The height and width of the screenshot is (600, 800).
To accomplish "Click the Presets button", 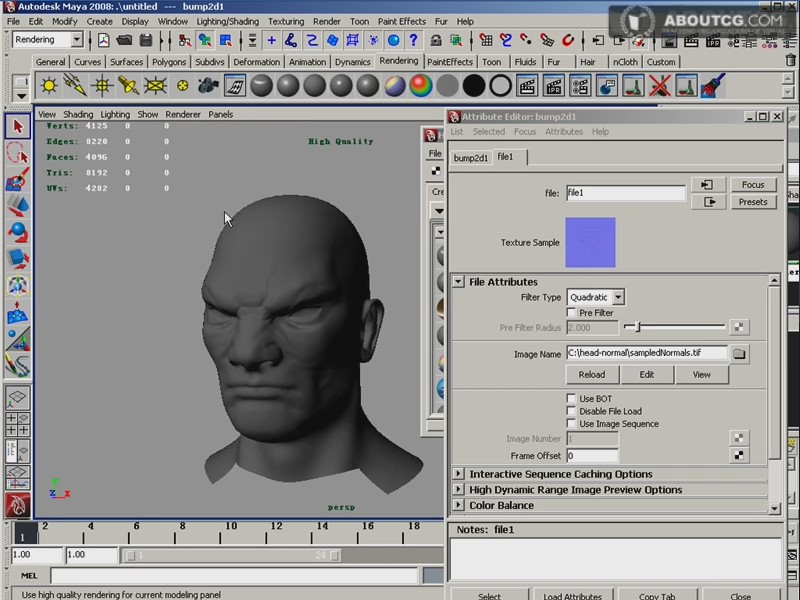I will pyautogui.click(x=753, y=202).
